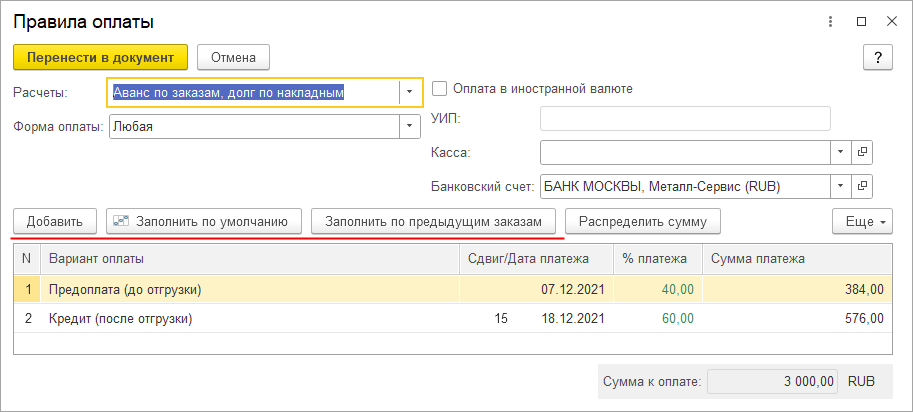Close the Правила оплаты dialog
This screenshot has height=412, width=913.
coord(890,21)
